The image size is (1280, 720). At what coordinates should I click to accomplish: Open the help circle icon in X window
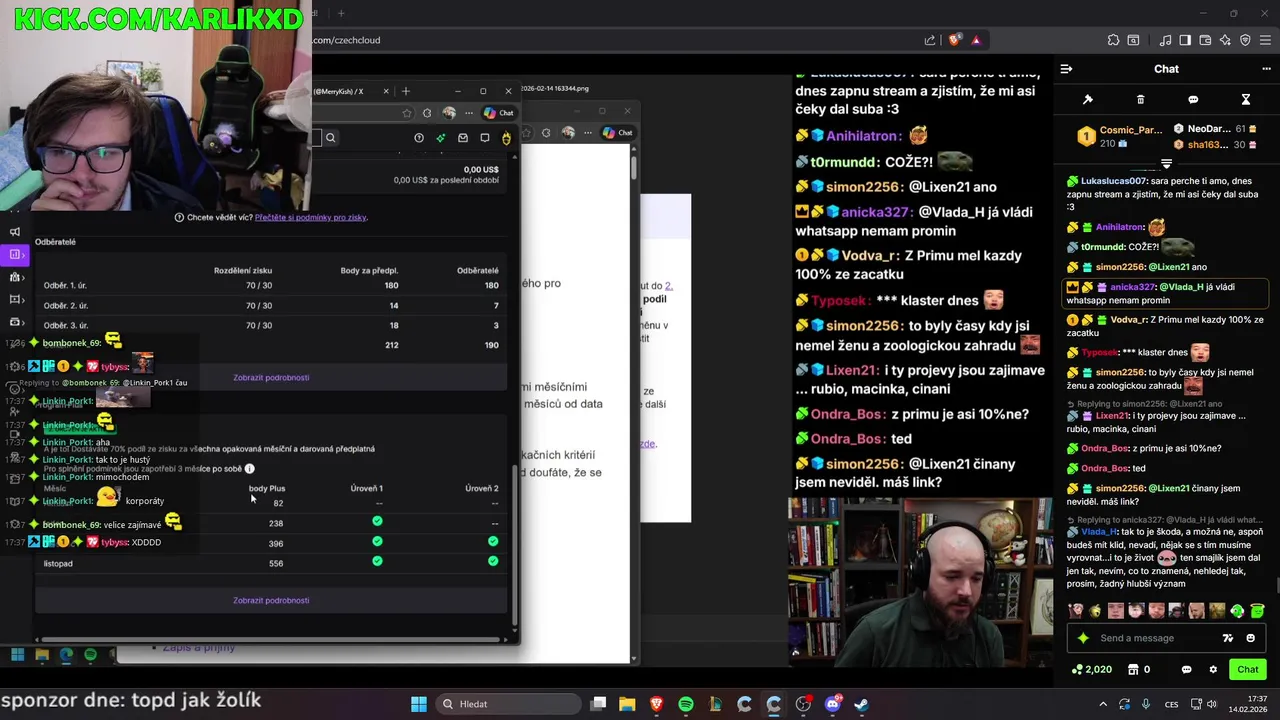[419, 138]
